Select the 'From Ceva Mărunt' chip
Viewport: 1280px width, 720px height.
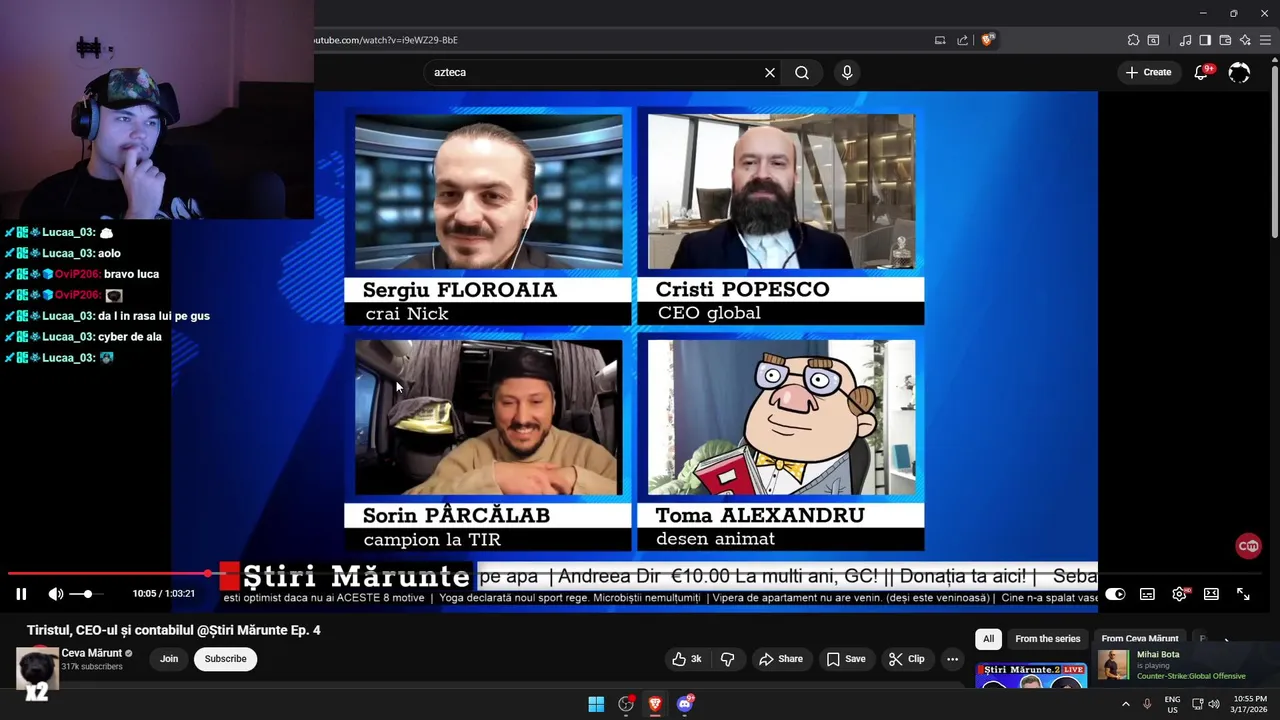point(1140,639)
